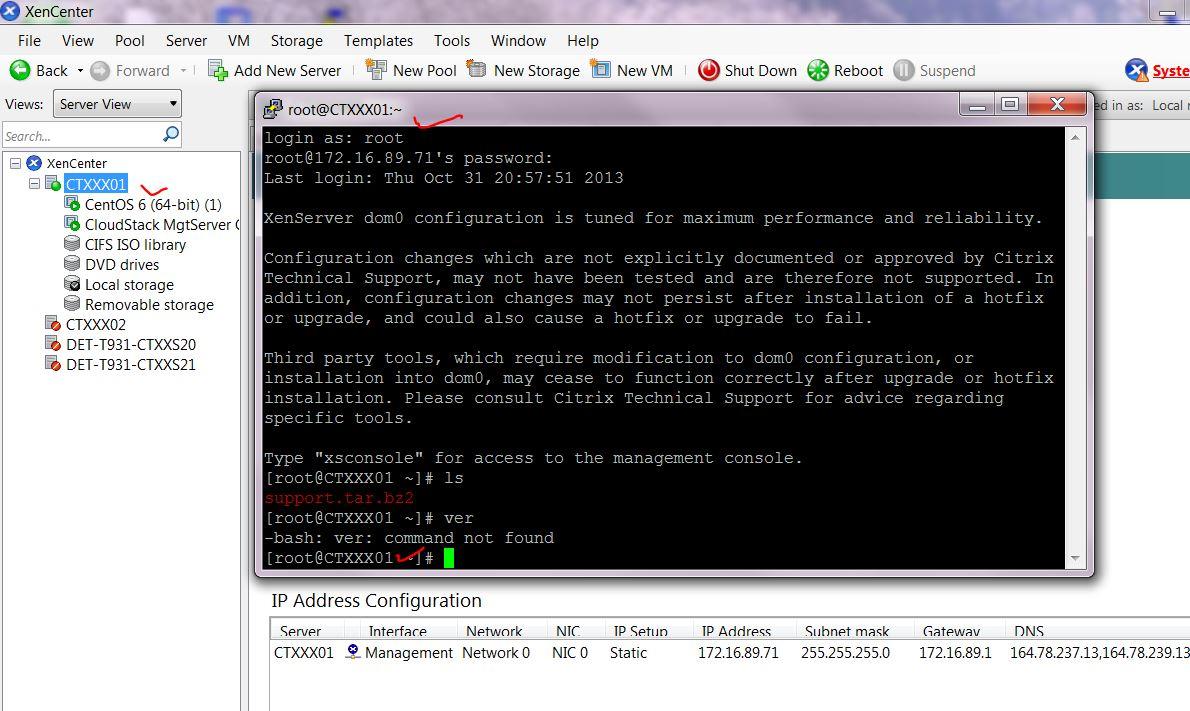
Task: Click the XenCenter root node icon
Action: coord(34,163)
